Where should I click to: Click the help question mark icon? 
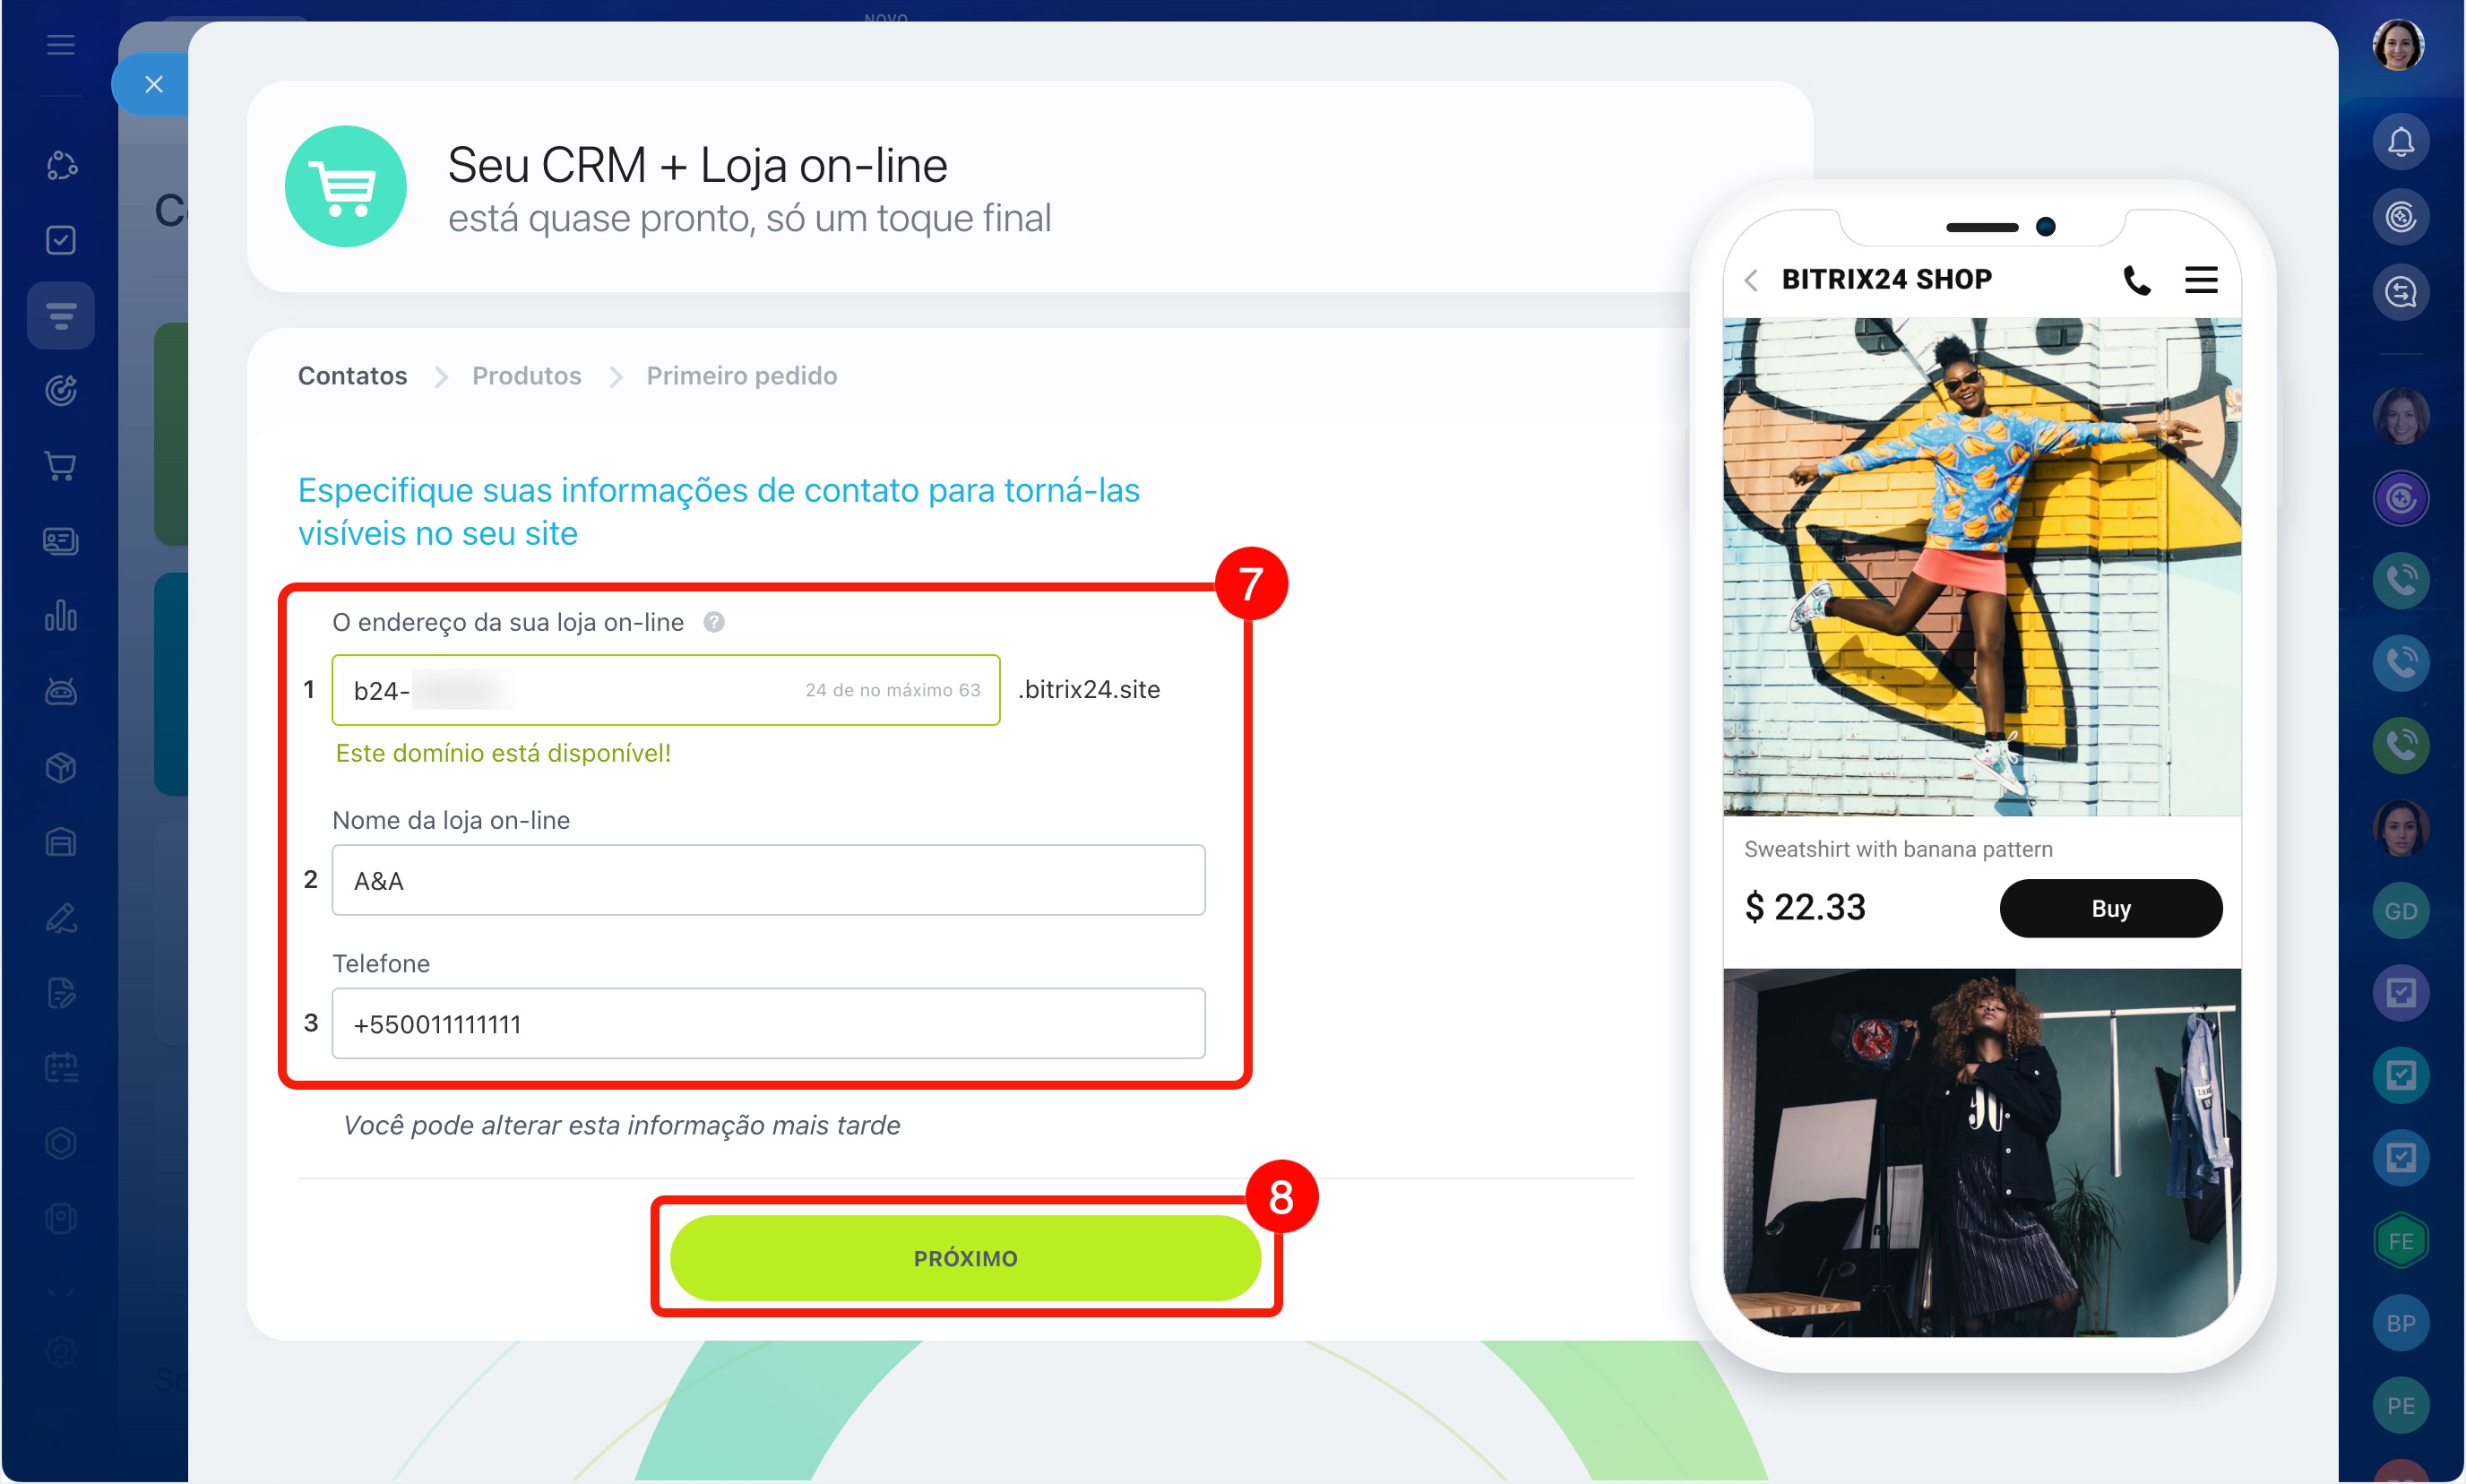tap(713, 622)
